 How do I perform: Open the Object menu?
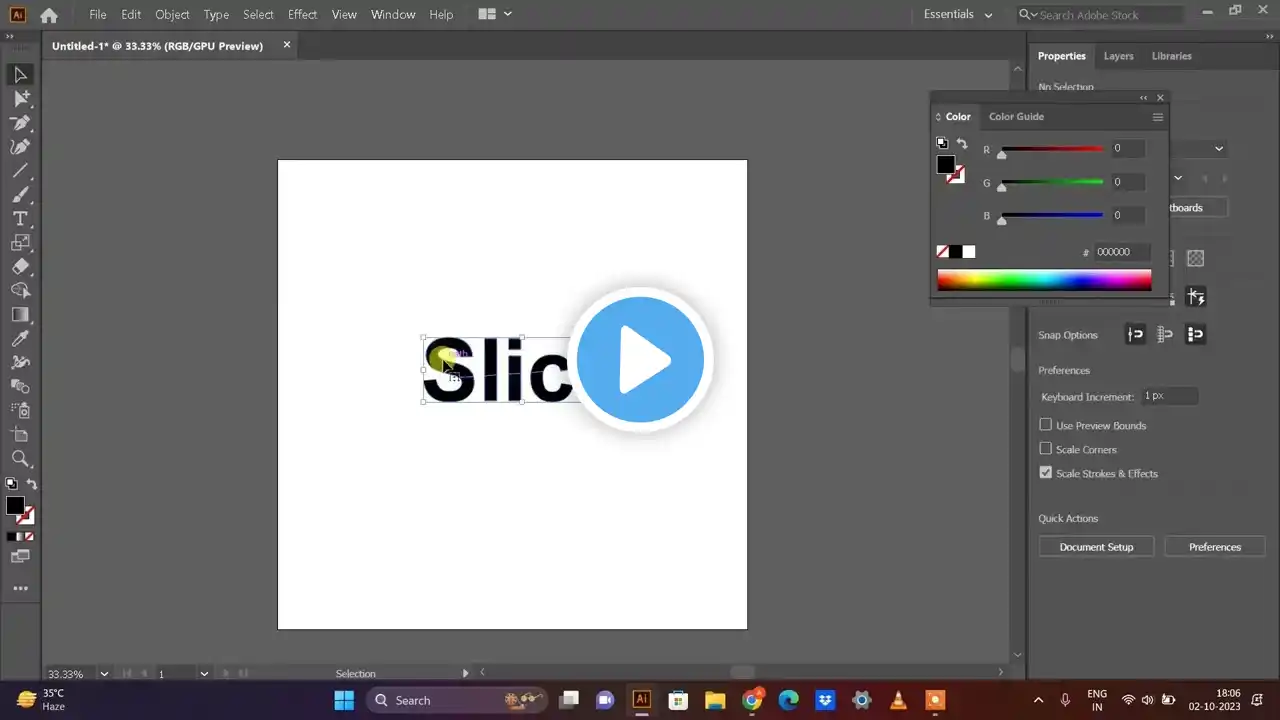click(x=172, y=15)
